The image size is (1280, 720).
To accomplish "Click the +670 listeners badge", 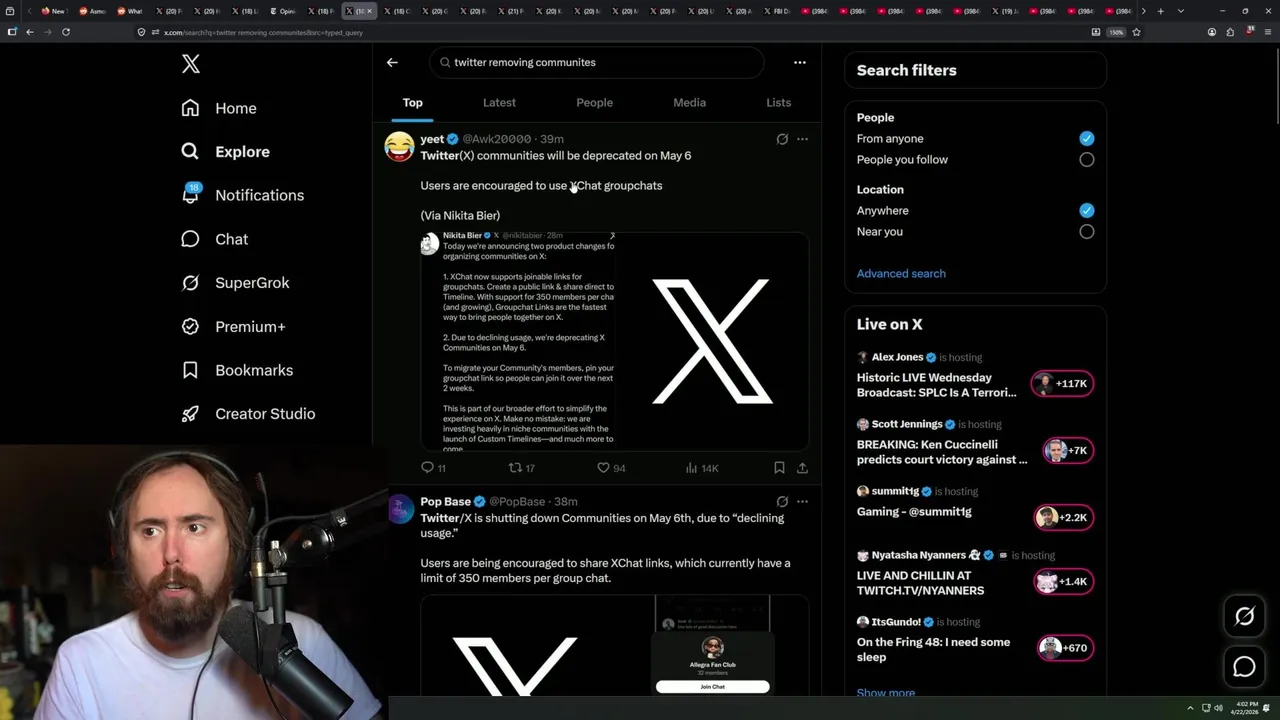I will point(1066,648).
